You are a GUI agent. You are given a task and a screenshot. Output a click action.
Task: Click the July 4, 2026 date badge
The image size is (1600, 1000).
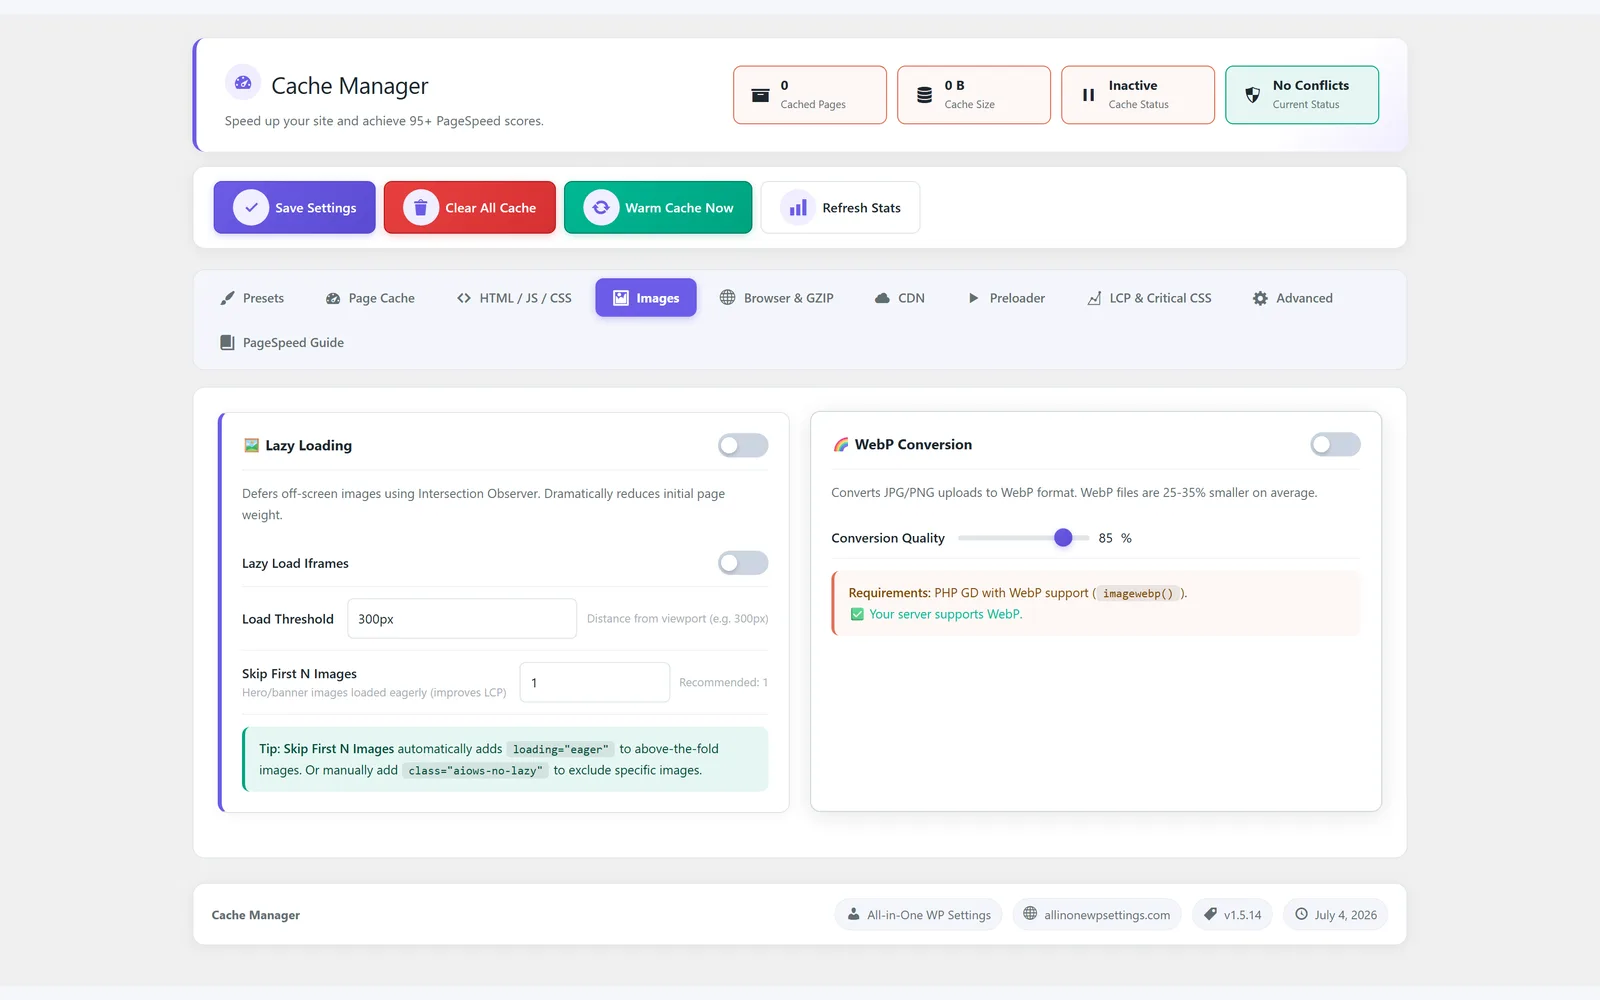tap(1335, 914)
